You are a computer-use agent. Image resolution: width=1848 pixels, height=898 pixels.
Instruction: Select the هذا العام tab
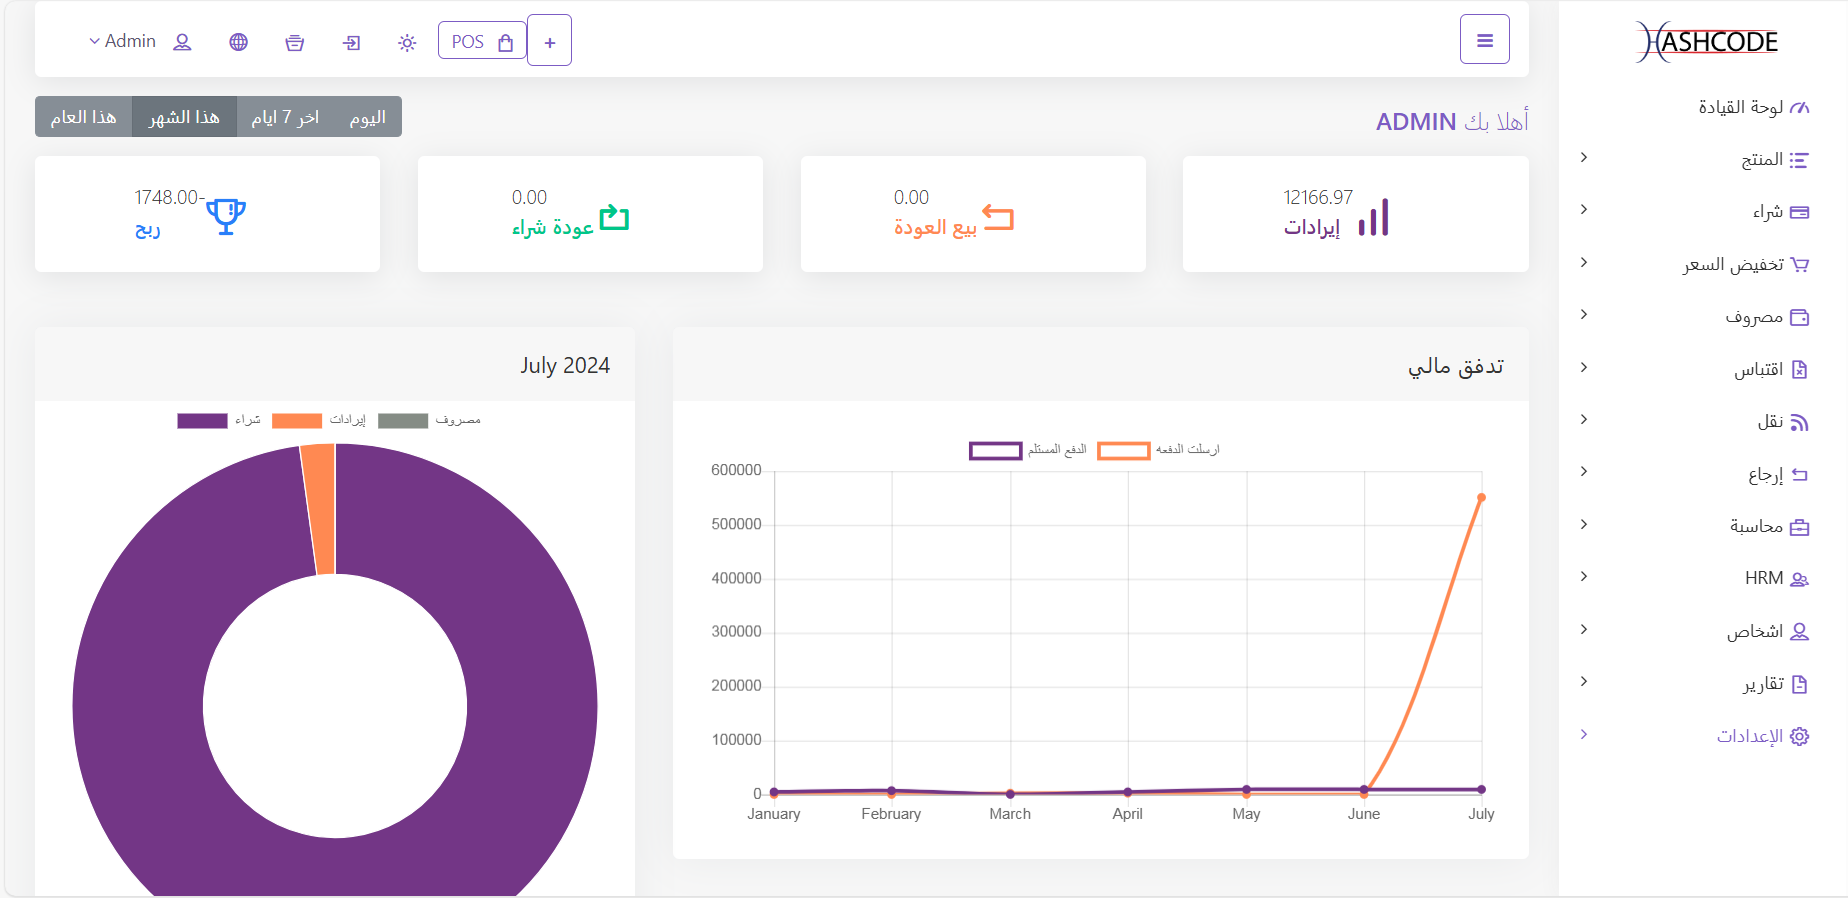point(83,117)
